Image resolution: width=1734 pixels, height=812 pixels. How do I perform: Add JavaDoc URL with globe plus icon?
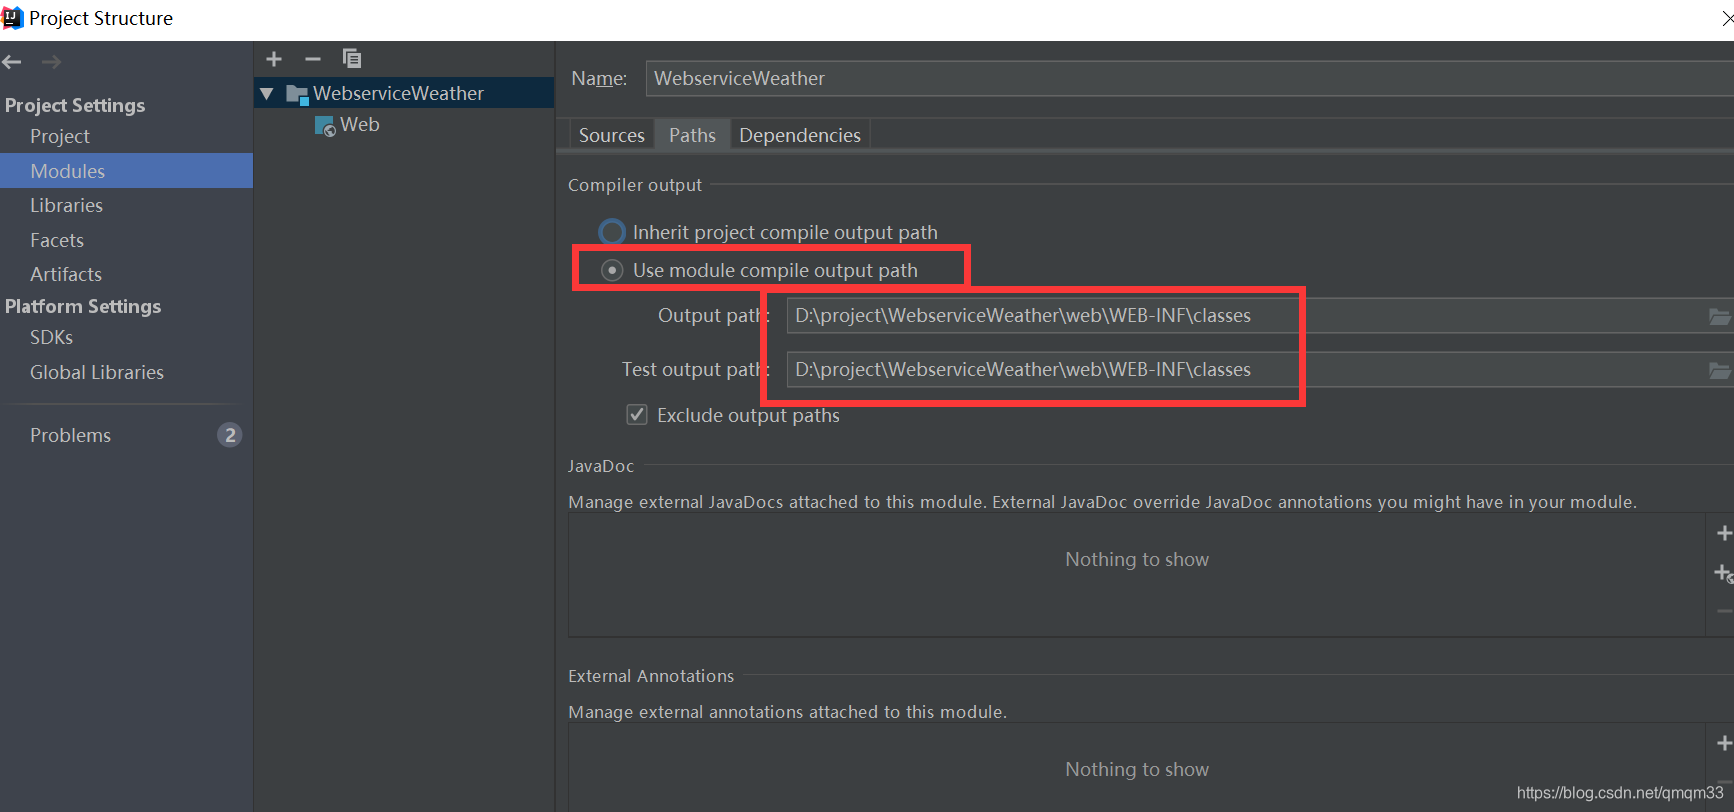[1724, 573]
